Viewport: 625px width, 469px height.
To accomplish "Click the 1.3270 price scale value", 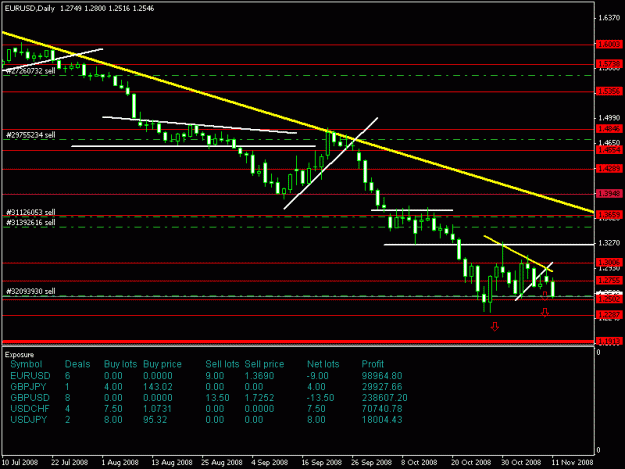I will tap(609, 243).
